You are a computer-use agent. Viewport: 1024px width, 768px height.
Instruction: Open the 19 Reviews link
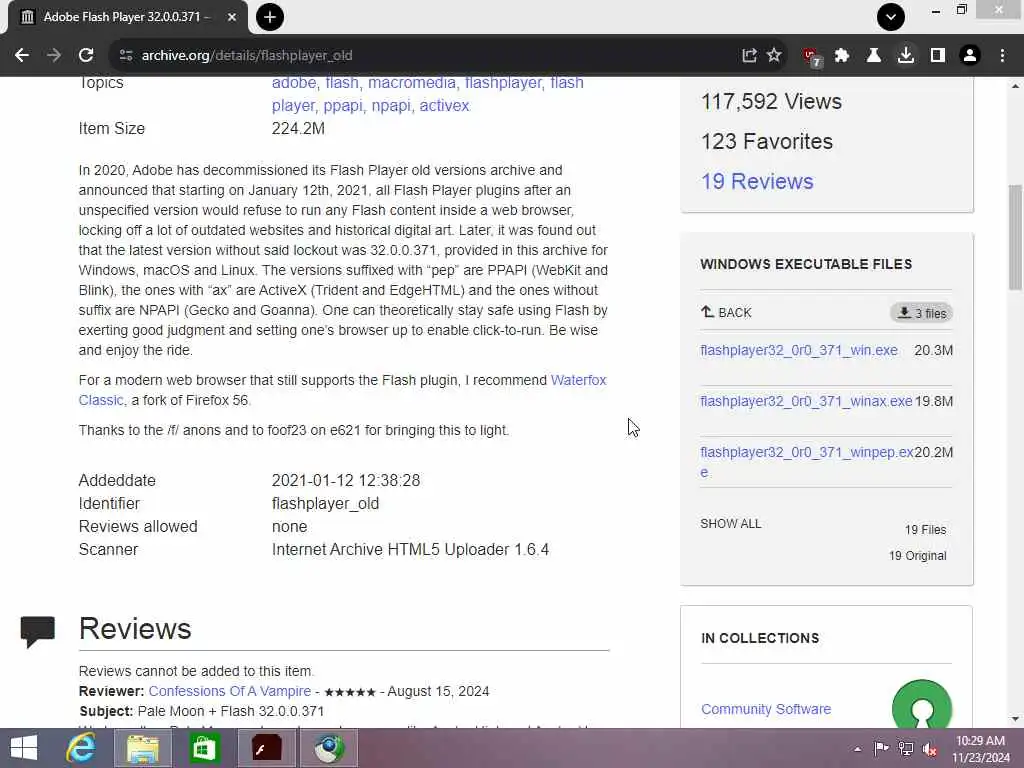click(757, 182)
